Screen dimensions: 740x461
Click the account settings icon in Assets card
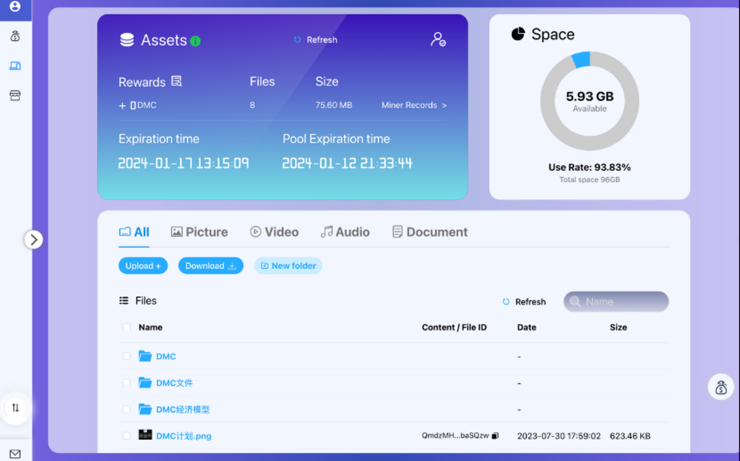[438, 40]
